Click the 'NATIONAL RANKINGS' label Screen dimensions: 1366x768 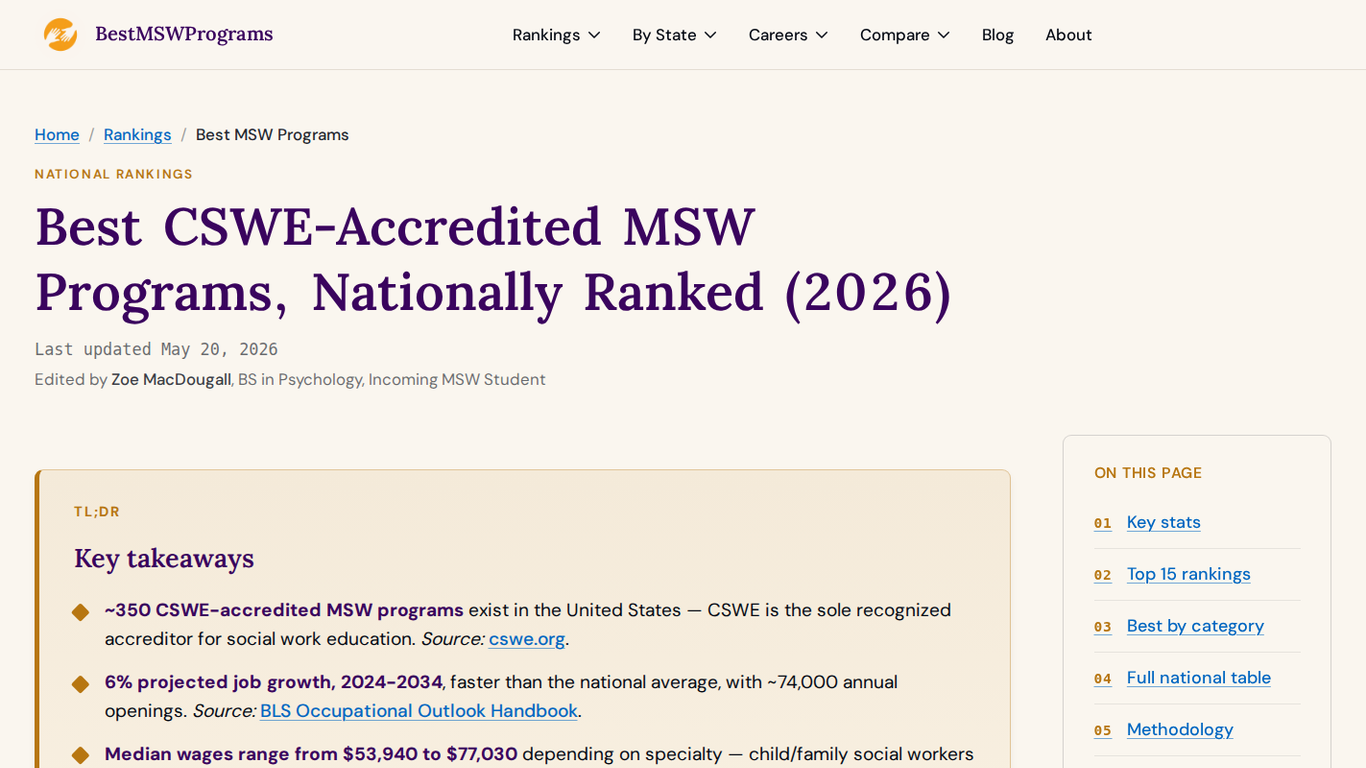click(x=114, y=174)
